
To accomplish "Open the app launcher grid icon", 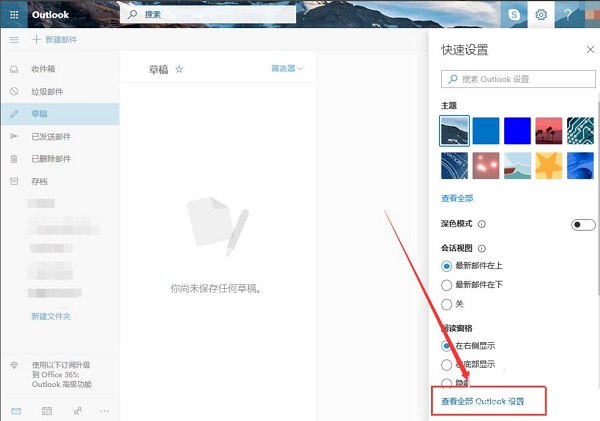I will 14,15.
